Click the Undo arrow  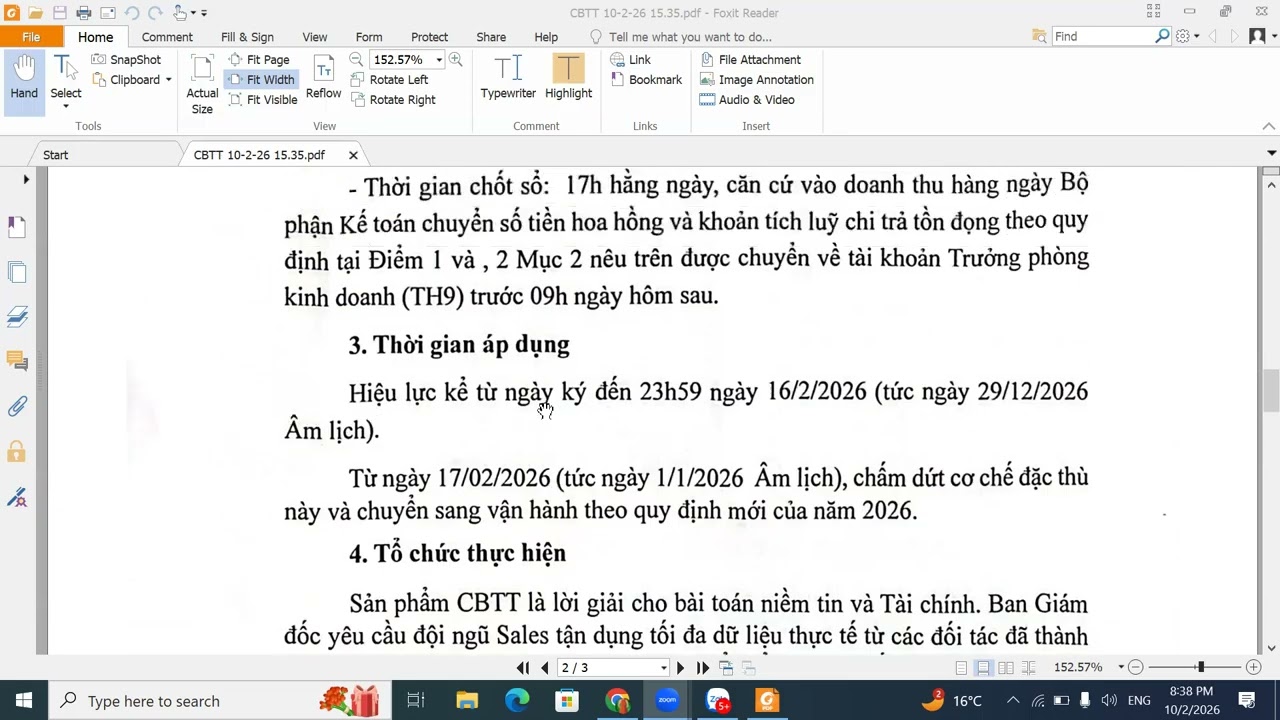(132, 13)
